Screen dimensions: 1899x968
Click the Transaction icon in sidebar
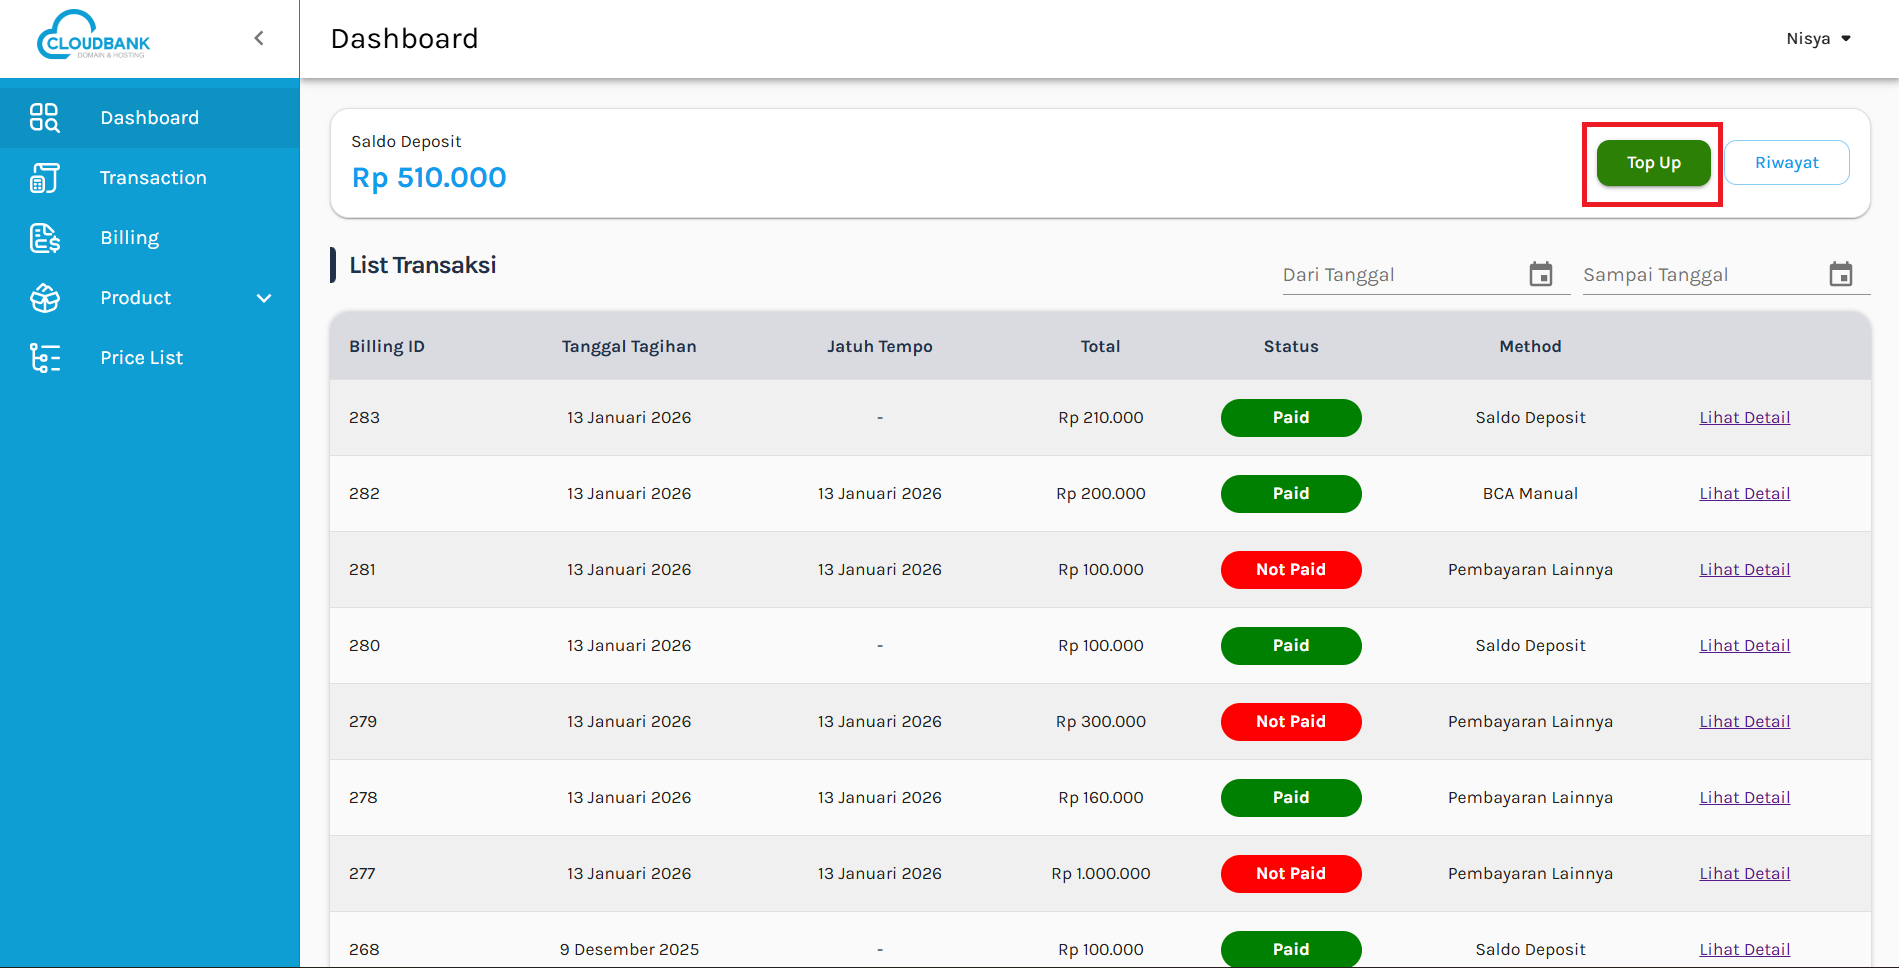(44, 178)
